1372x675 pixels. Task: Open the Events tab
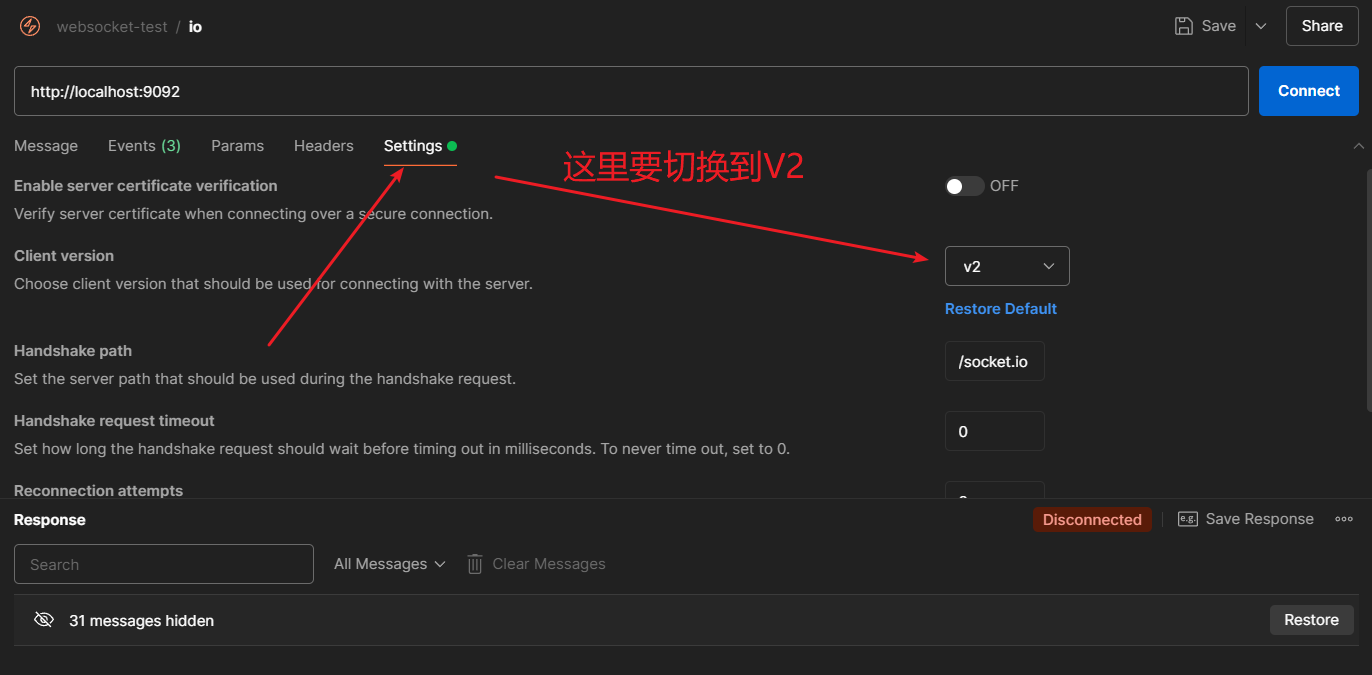143,145
